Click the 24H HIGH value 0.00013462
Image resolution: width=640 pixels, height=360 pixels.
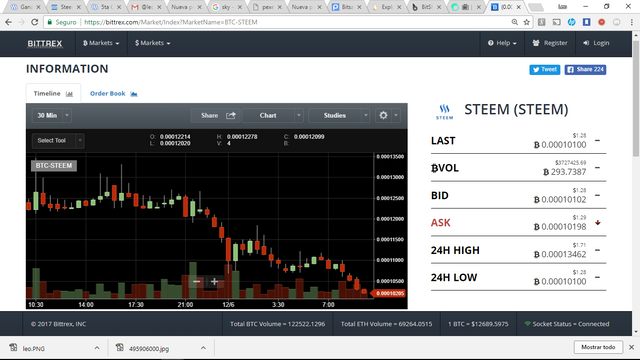560,254
